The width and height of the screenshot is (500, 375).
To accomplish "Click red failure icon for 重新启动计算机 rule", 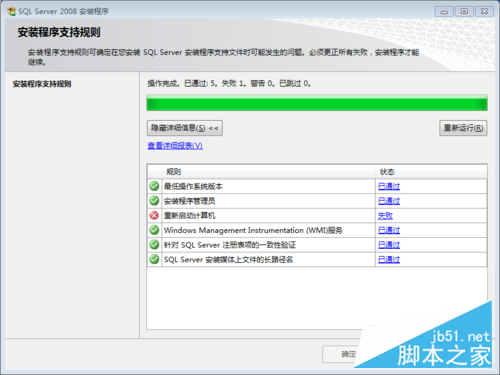I will click(x=154, y=215).
